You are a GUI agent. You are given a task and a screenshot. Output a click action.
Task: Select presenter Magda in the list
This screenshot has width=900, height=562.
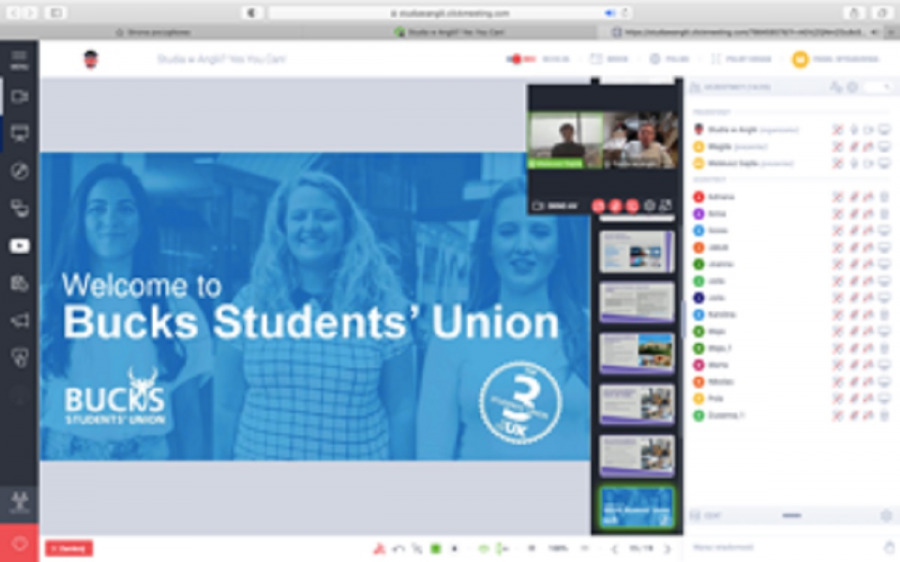(719, 147)
